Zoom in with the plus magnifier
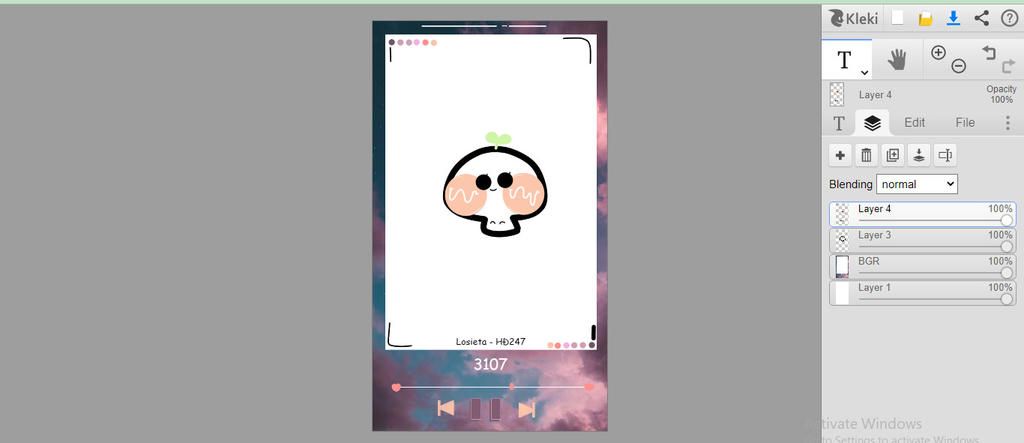1024x443 pixels. coord(938,53)
